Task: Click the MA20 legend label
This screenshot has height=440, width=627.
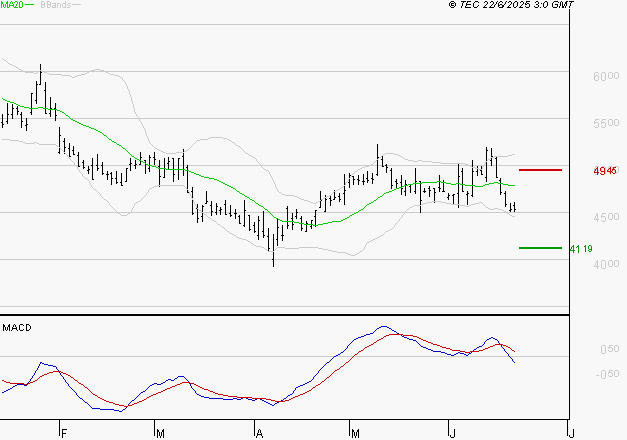Action: pos(13,5)
